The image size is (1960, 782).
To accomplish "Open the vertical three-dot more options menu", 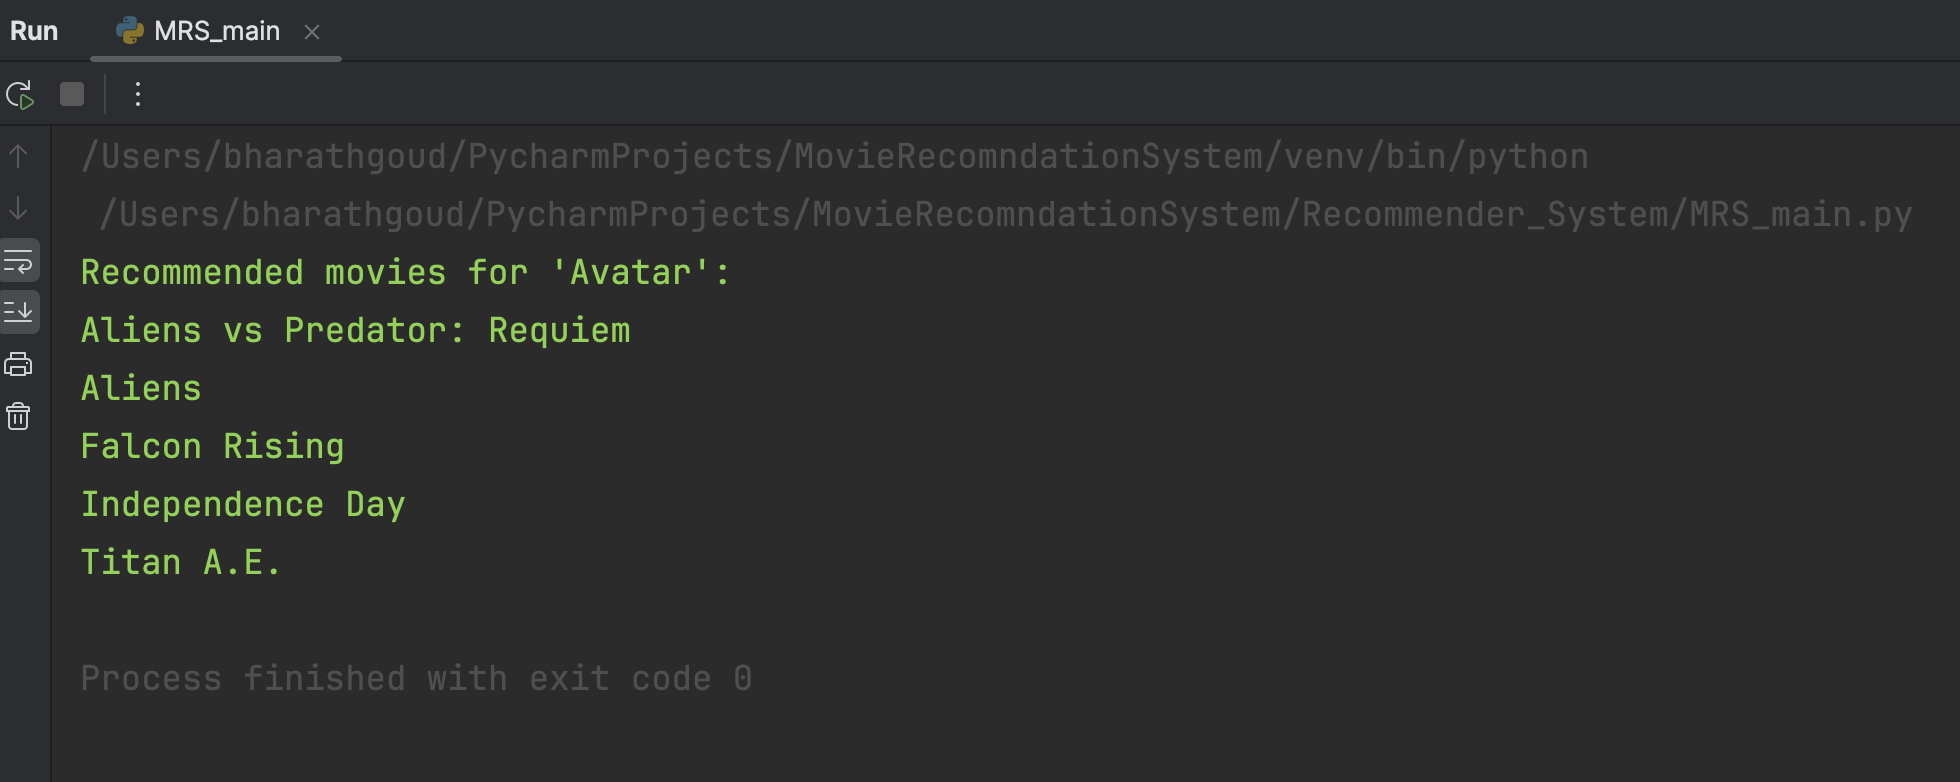I will (138, 94).
